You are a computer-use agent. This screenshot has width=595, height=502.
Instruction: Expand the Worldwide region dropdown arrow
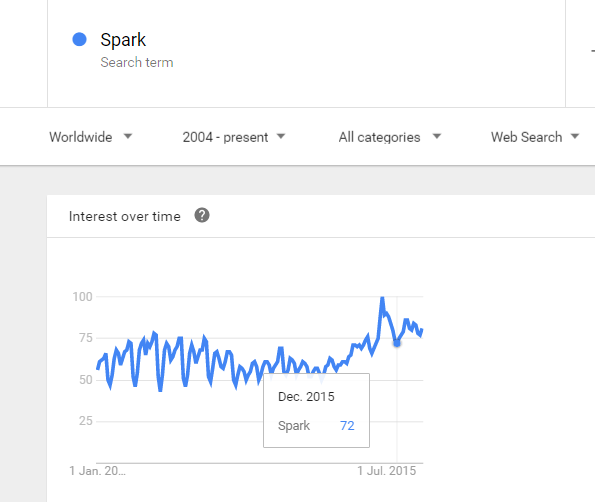pyautogui.click(x=128, y=136)
